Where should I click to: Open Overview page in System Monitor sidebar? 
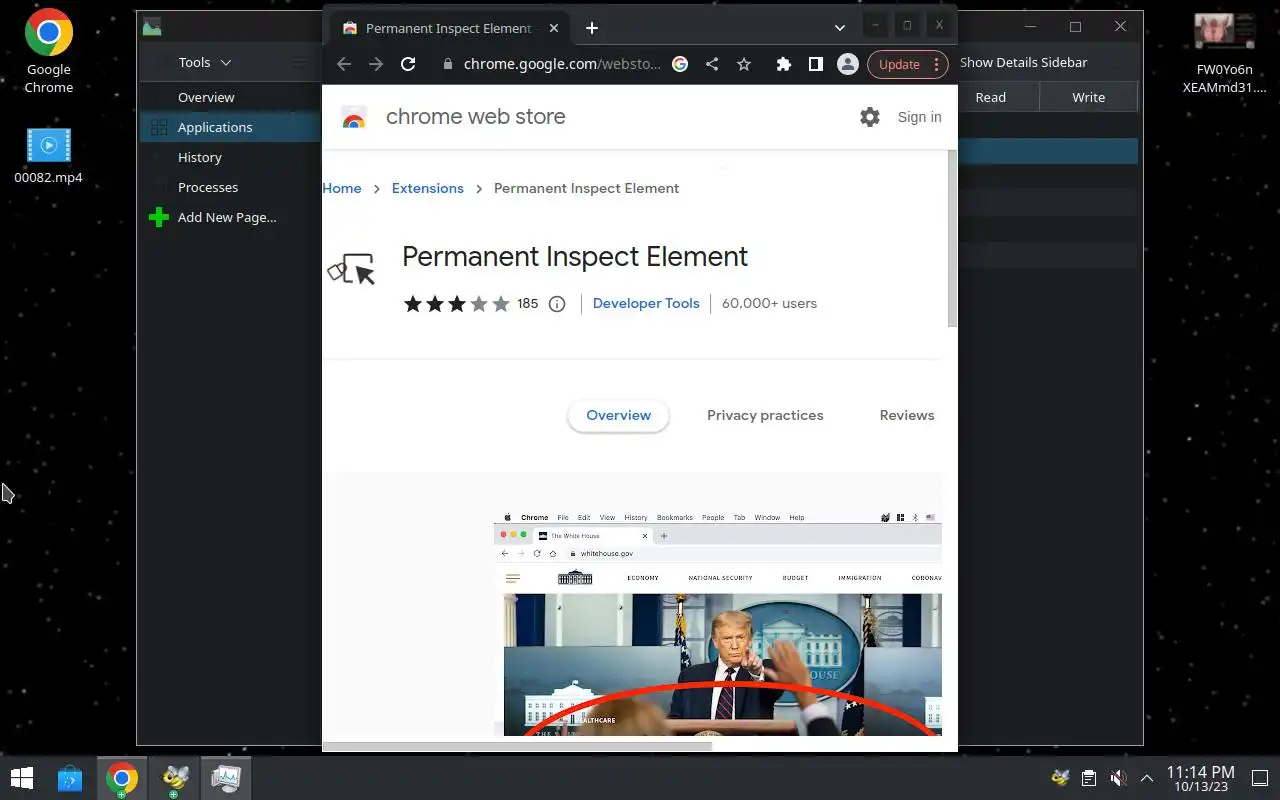pos(230,97)
